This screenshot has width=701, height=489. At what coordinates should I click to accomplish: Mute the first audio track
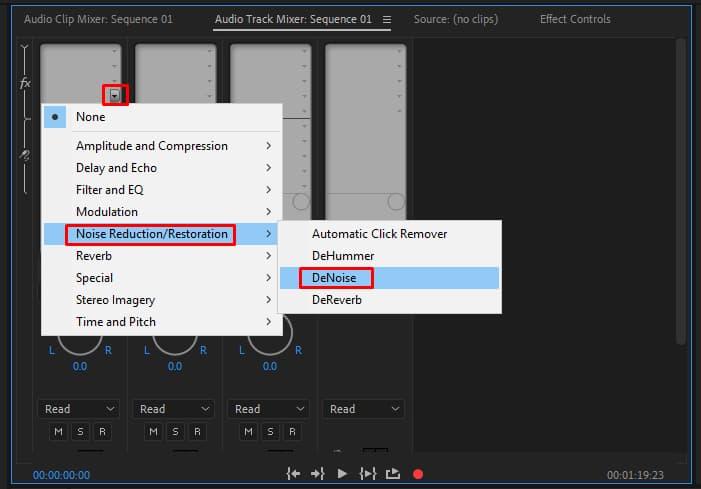click(x=58, y=432)
